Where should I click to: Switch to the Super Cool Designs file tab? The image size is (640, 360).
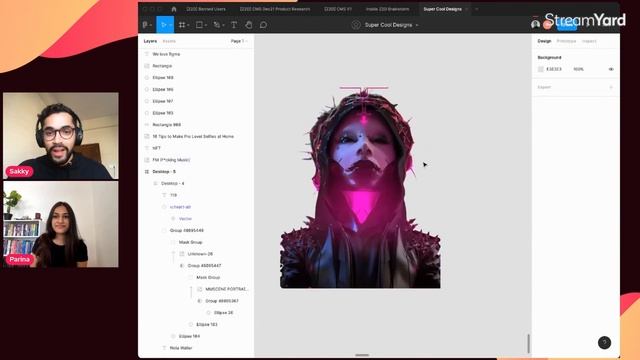(442, 9)
